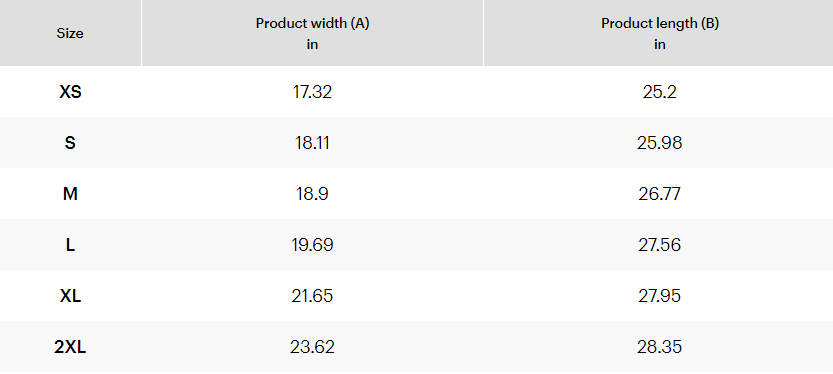Click the XL size label

click(70, 296)
